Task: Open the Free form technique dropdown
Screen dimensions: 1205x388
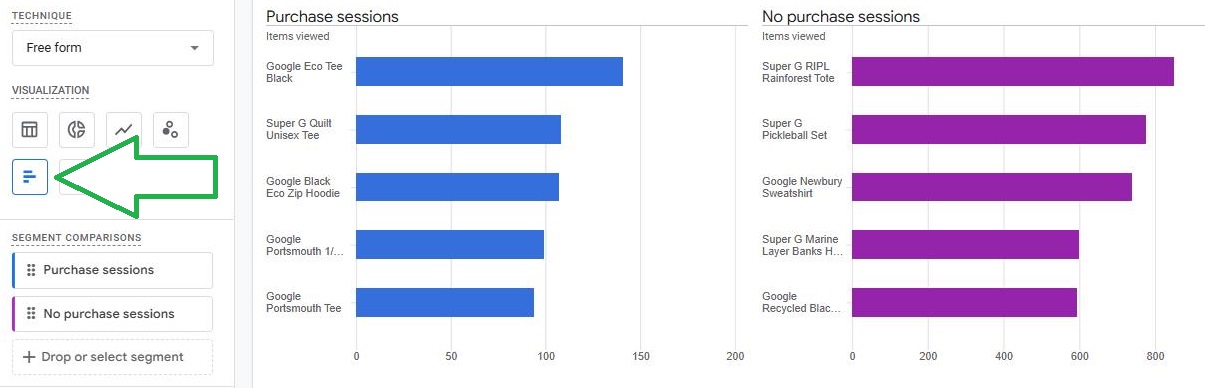Action: (x=113, y=48)
